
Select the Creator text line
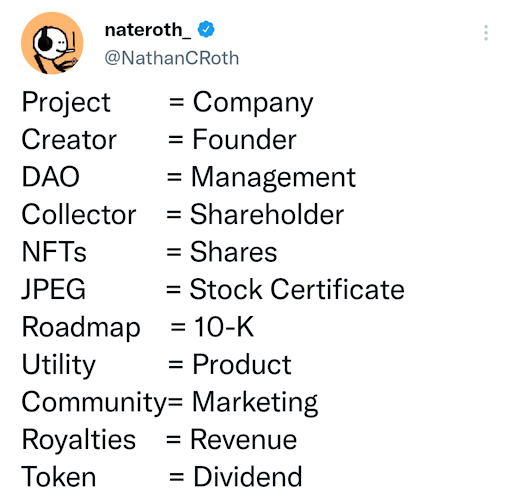159,139
